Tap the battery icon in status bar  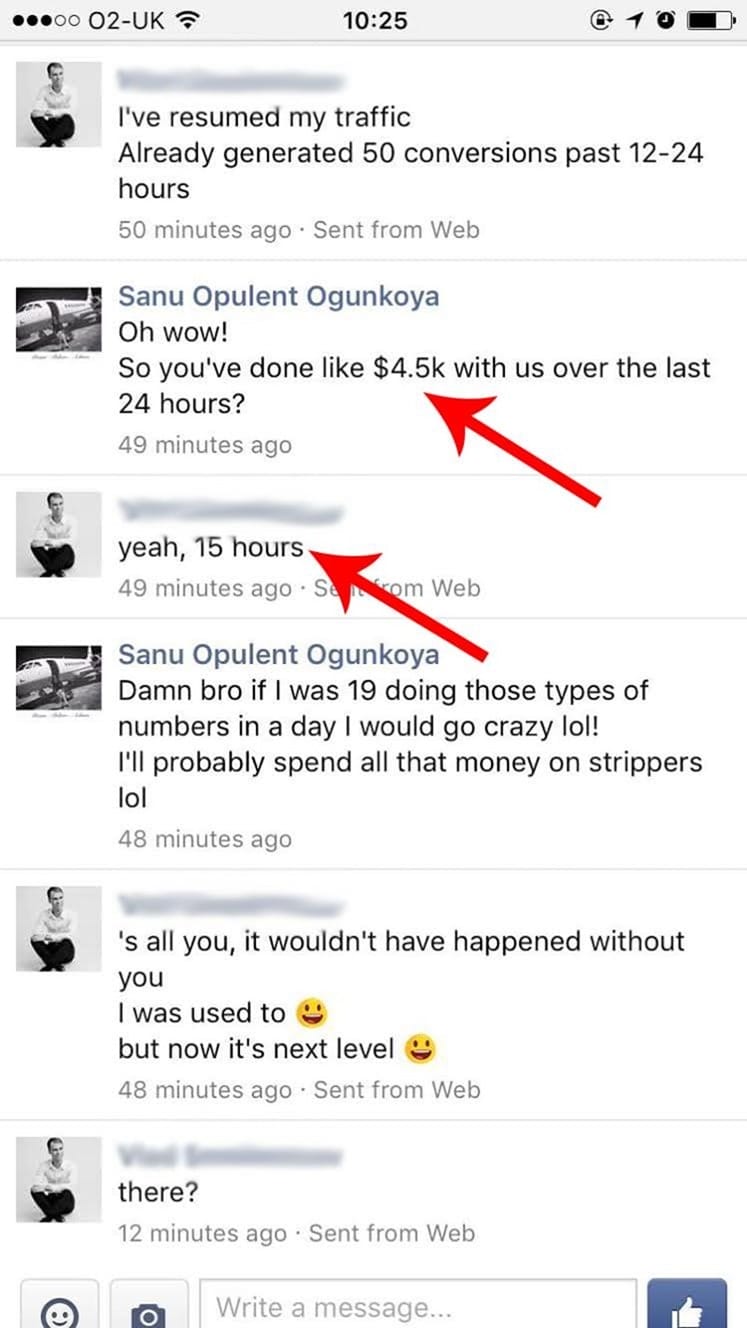[713, 19]
